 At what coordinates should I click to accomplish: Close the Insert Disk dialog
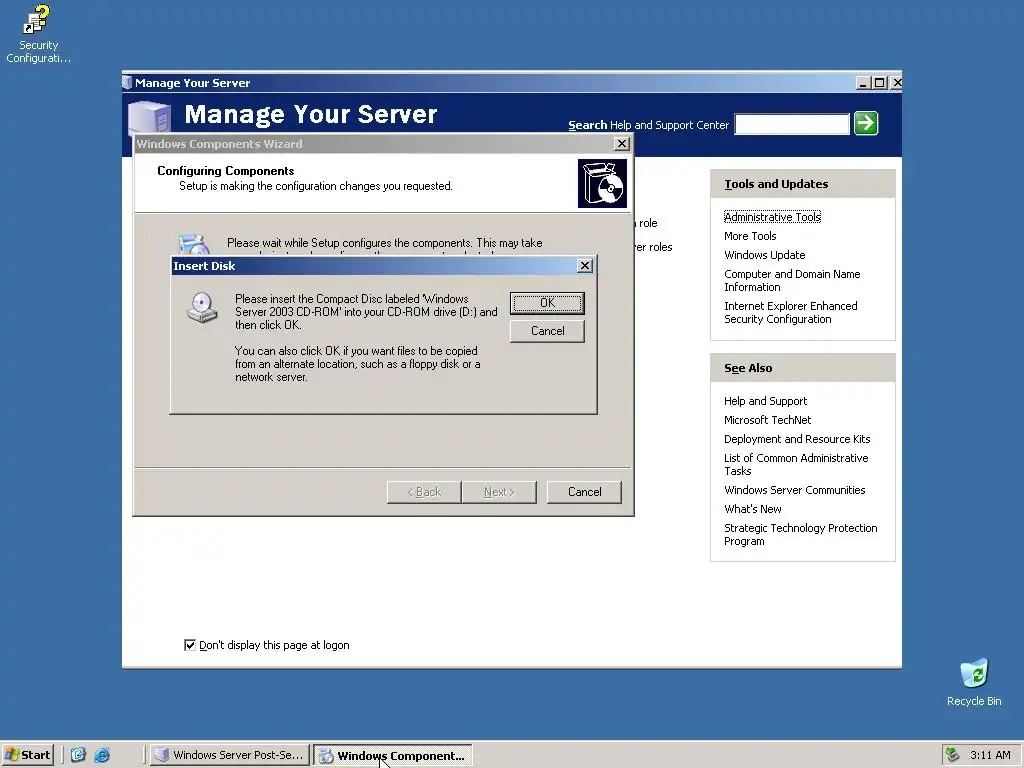585,266
